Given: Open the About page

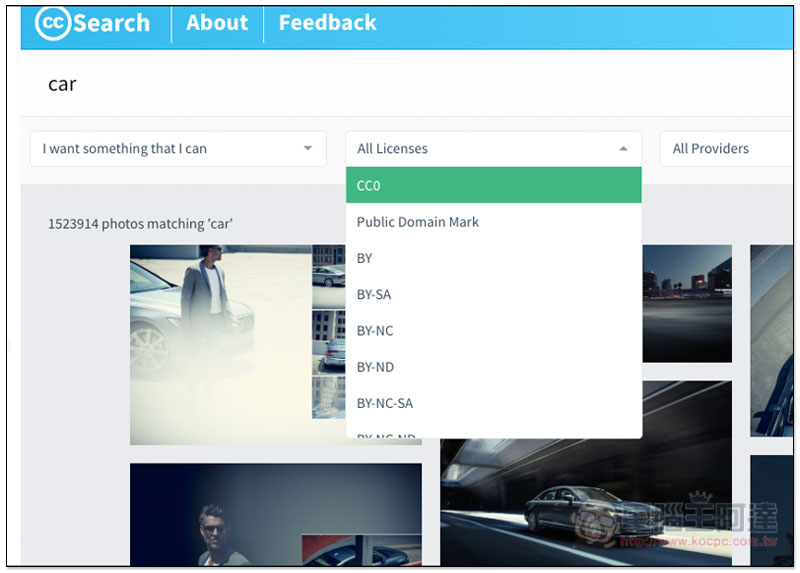Looking at the screenshot, I should tap(217, 23).
